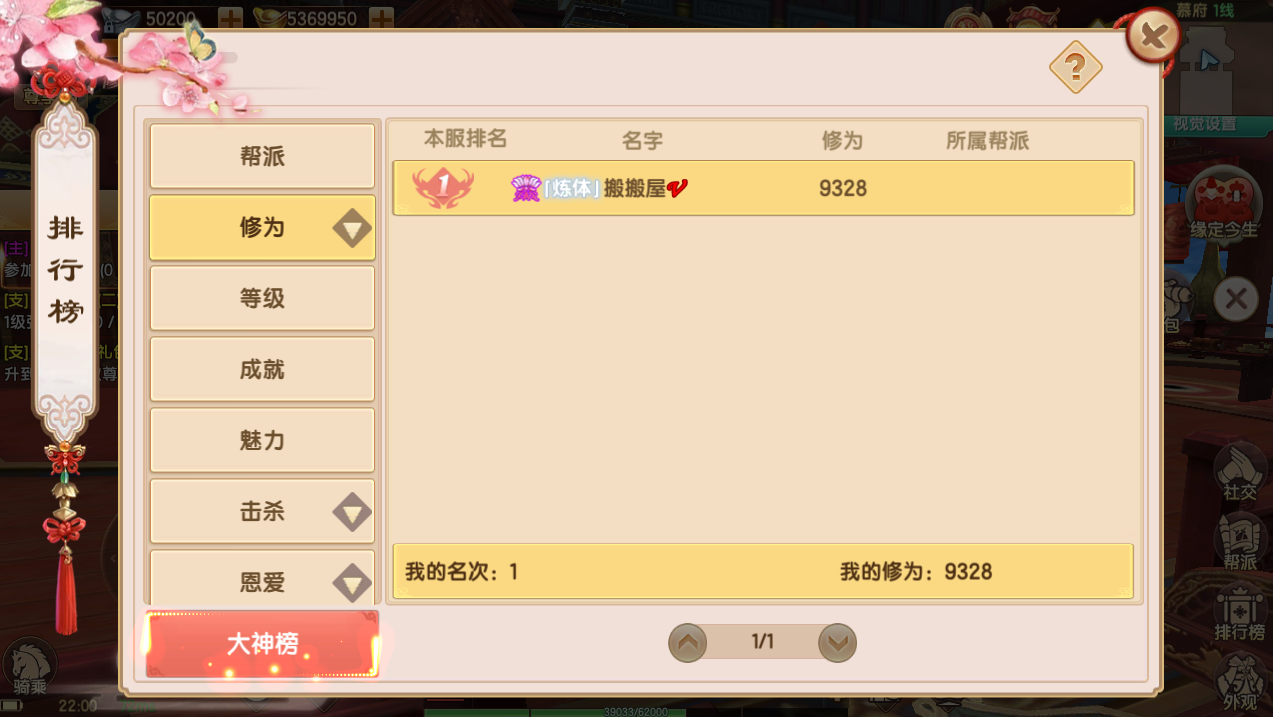
Task: Tap the 缘定今生 event icon
Action: [1224, 207]
